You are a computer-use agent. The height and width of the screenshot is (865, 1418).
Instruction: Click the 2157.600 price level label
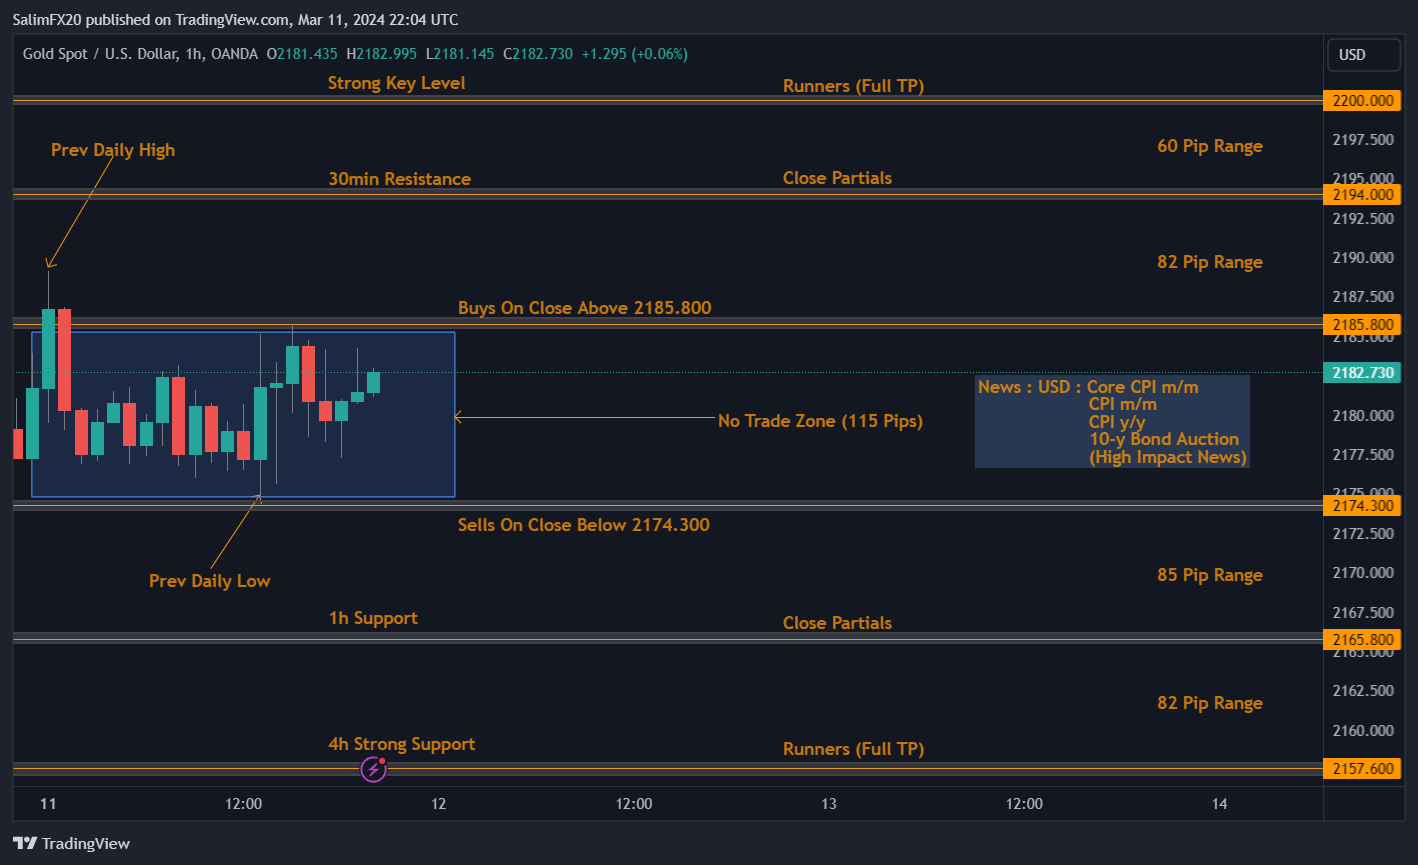coord(1362,768)
